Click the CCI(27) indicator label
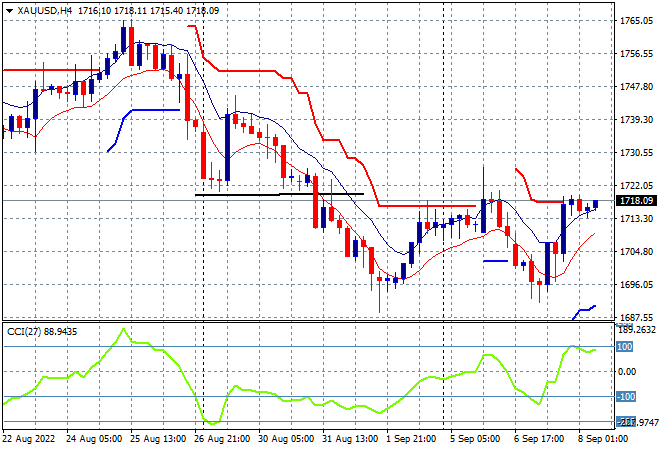 tap(24, 332)
